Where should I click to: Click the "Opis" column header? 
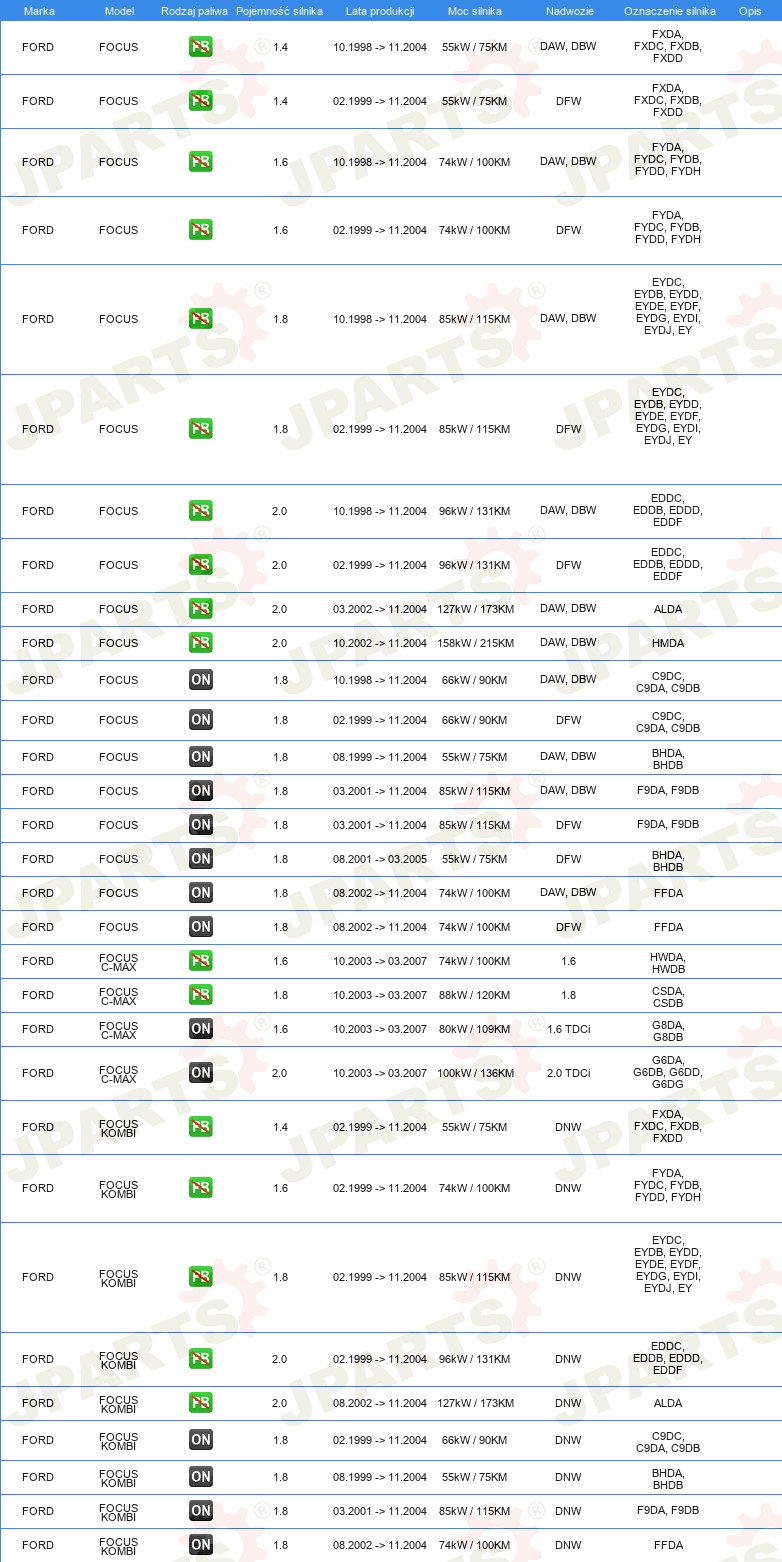point(750,11)
